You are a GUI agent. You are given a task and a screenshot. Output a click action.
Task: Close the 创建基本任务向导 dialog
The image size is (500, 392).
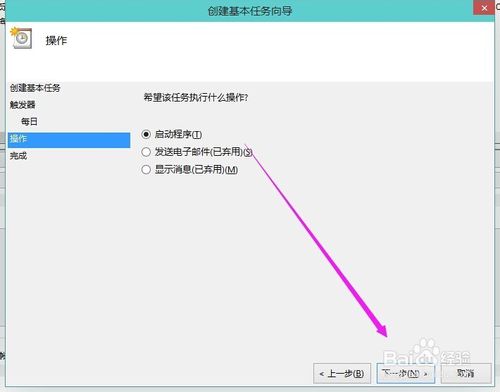click(484, 8)
